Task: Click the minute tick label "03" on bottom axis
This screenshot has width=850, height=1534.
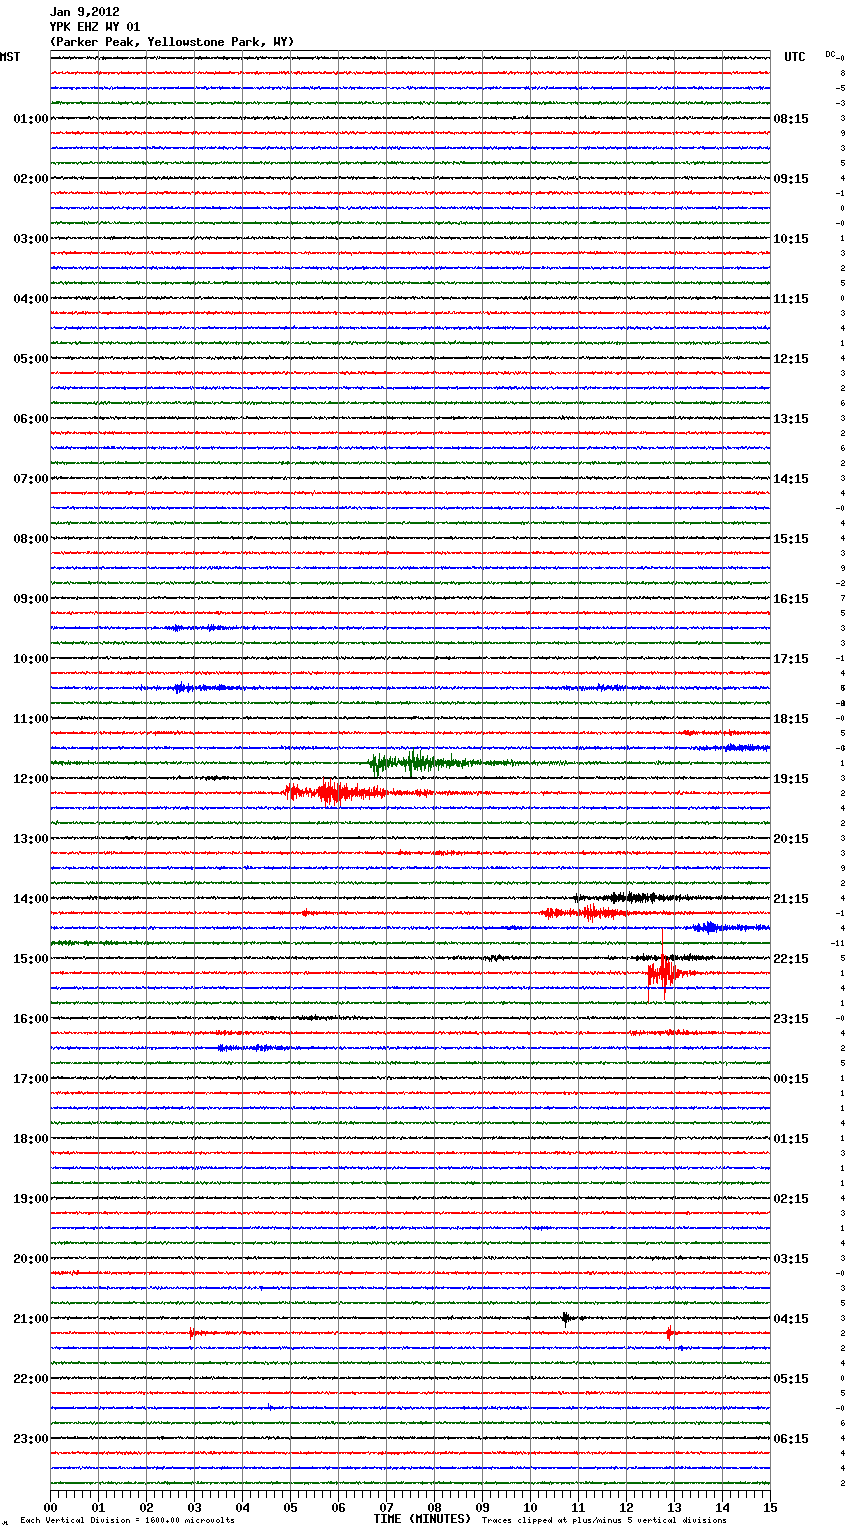Action: coord(194,1507)
